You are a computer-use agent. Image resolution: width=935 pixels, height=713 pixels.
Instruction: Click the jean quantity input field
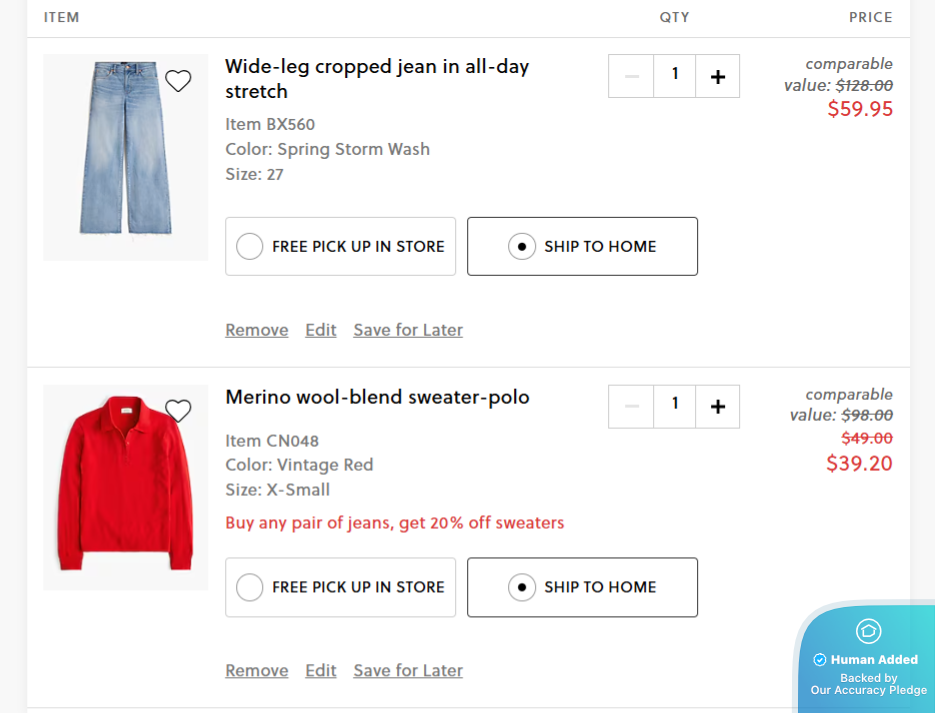(x=674, y=75)
